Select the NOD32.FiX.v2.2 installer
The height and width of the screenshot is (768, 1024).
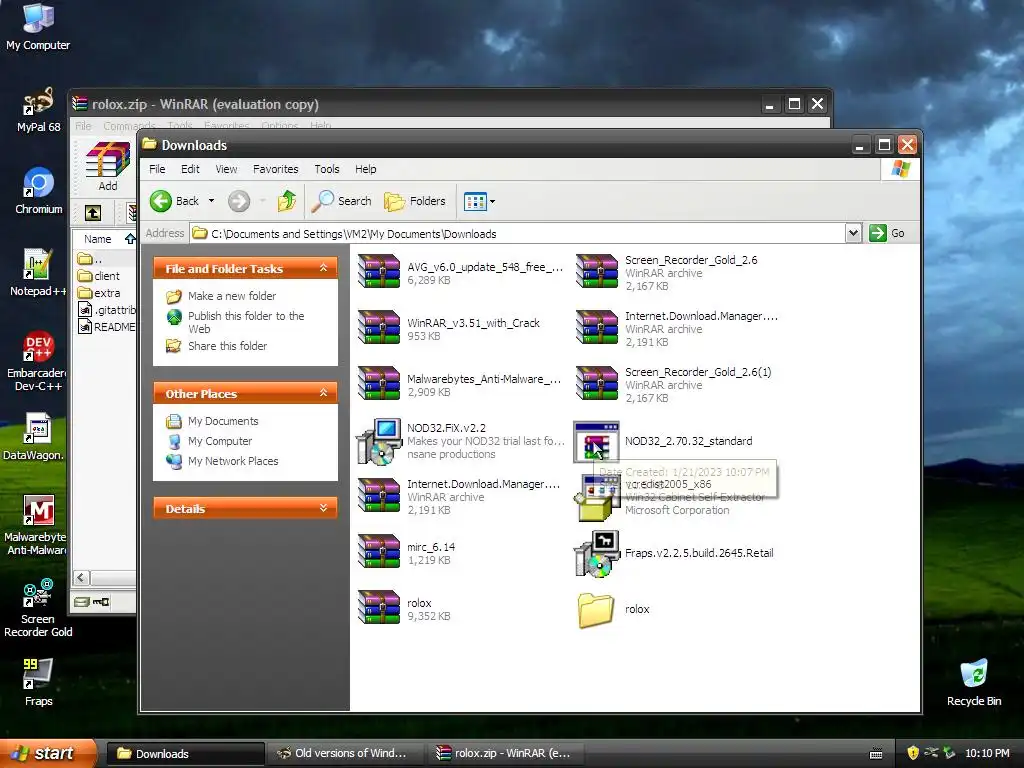click(461, 441)
